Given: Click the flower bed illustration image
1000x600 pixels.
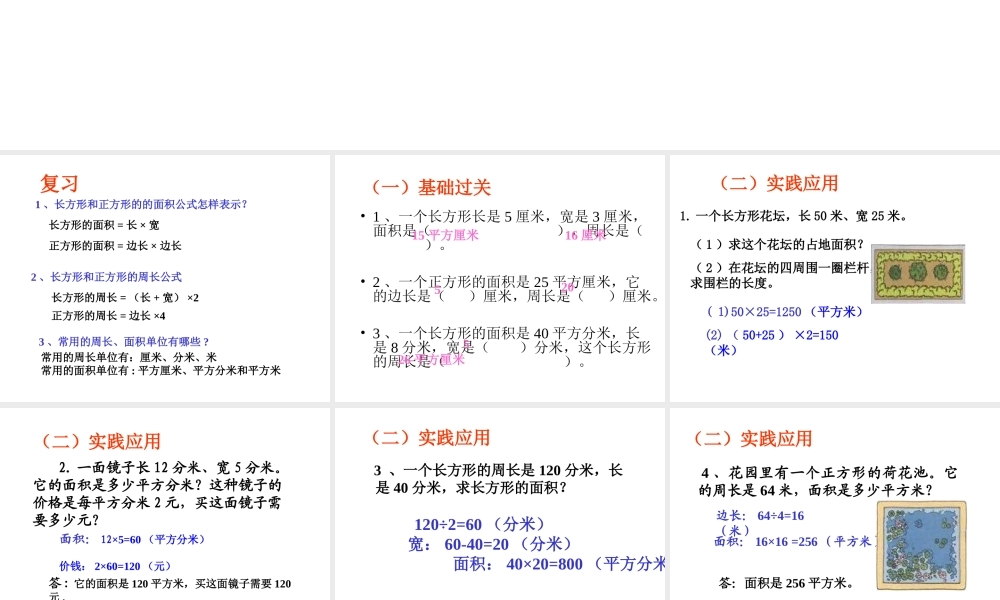Looking at the screenshot, I should click(x=918, y=273).
